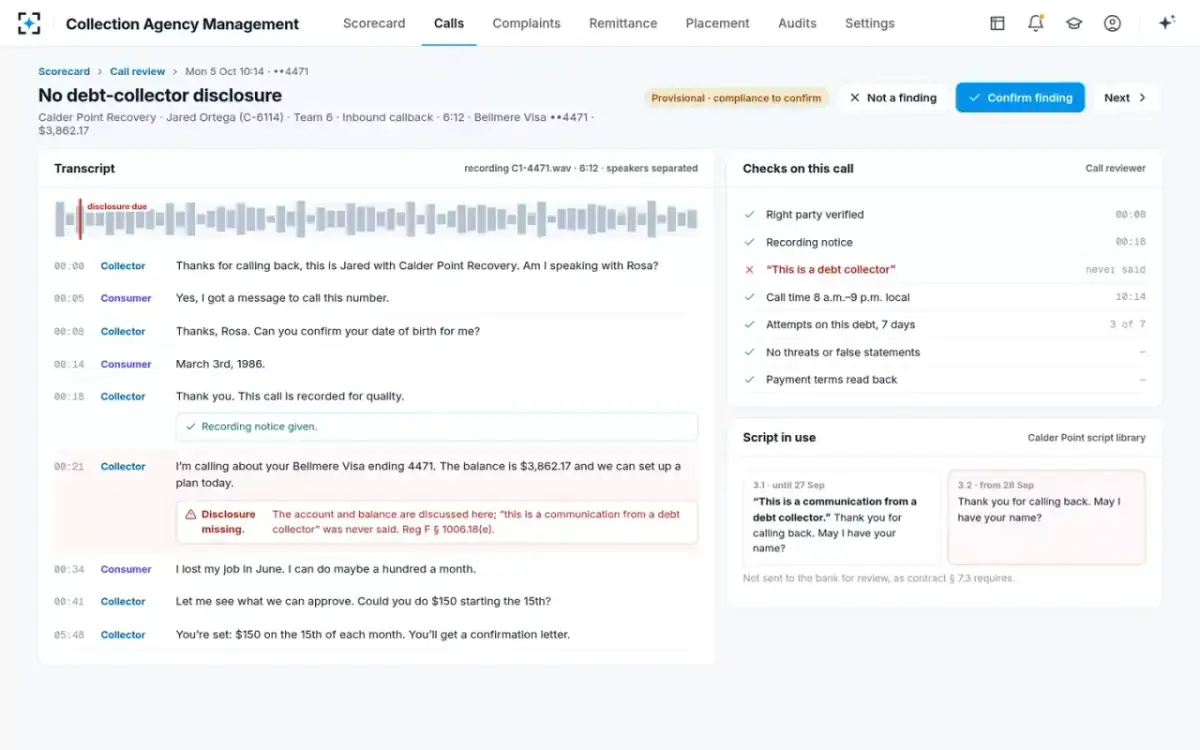Image resolution: width=1200 pixels, height=750 pixels.
Task: Open the Complaints tab
Action: [x=526, y=23]
